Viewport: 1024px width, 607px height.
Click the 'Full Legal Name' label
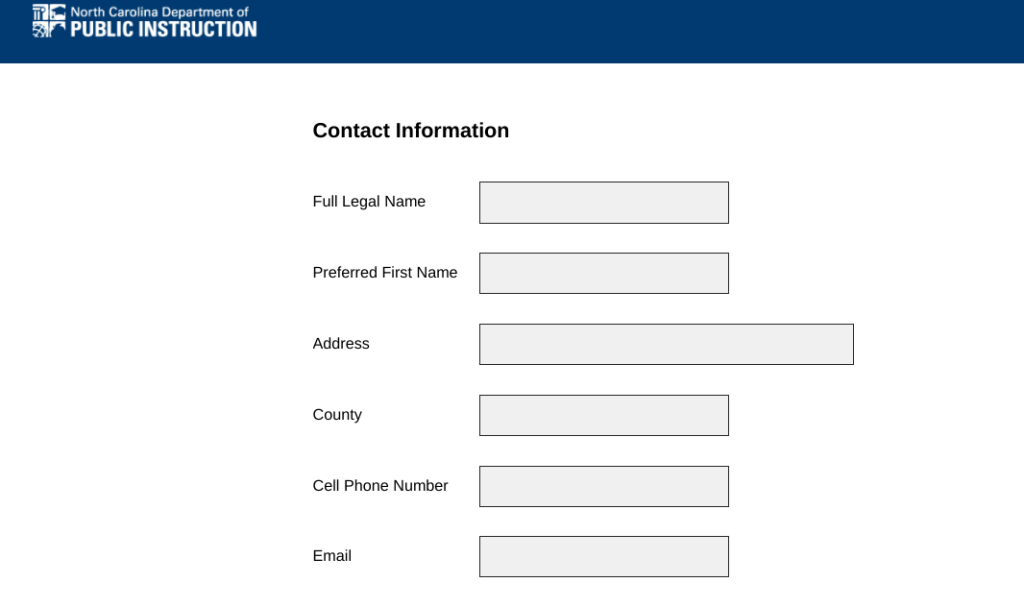369,202
